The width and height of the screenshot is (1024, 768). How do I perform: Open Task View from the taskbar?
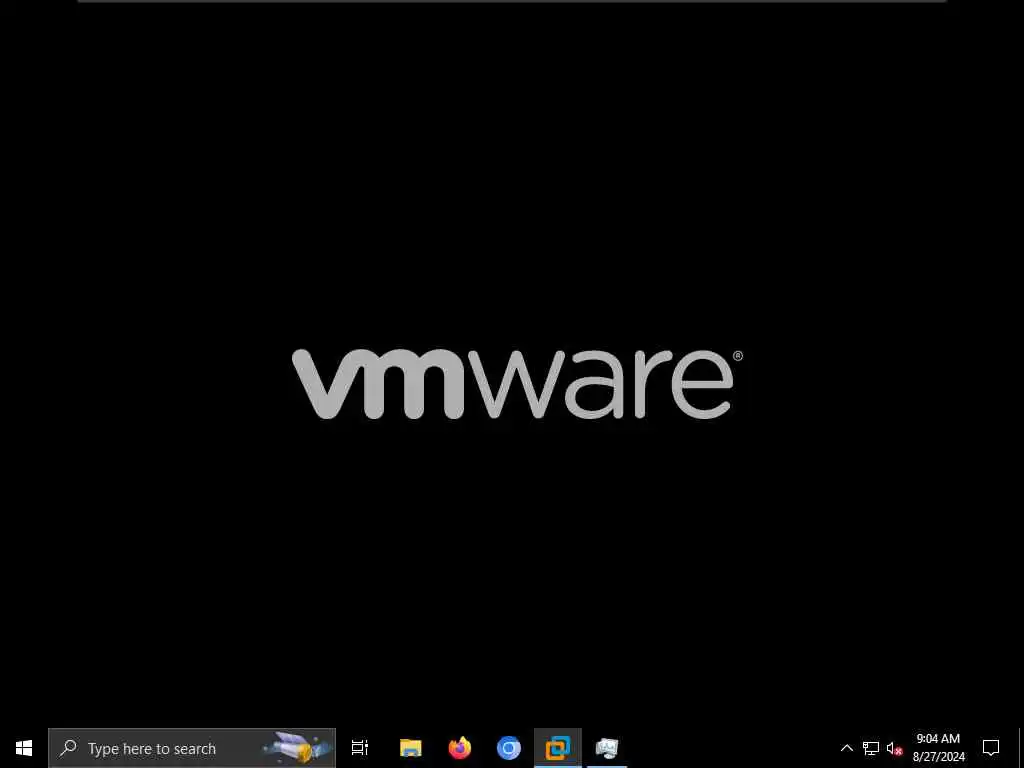360,748
